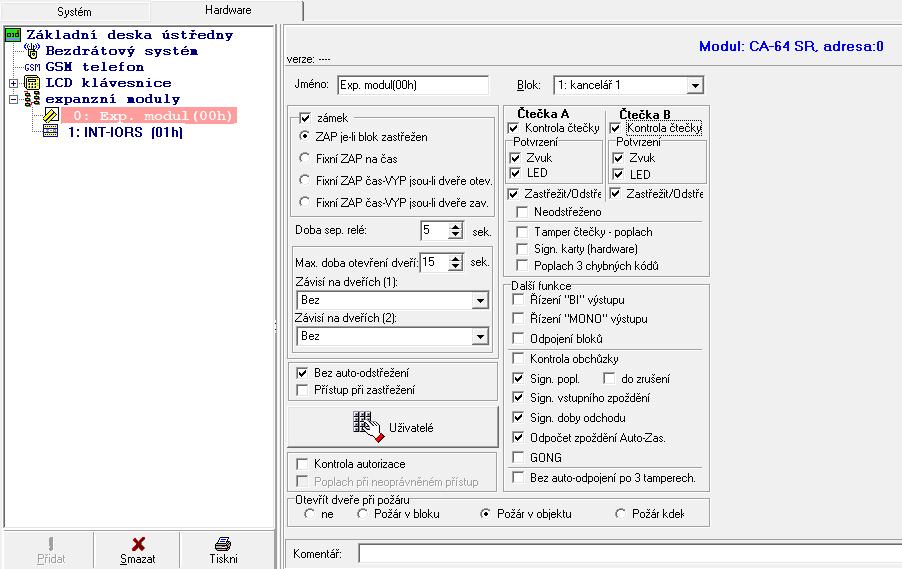Select Fixní ZAP čas-VYP jsou-li dveře otev.

tap(305, 180)
